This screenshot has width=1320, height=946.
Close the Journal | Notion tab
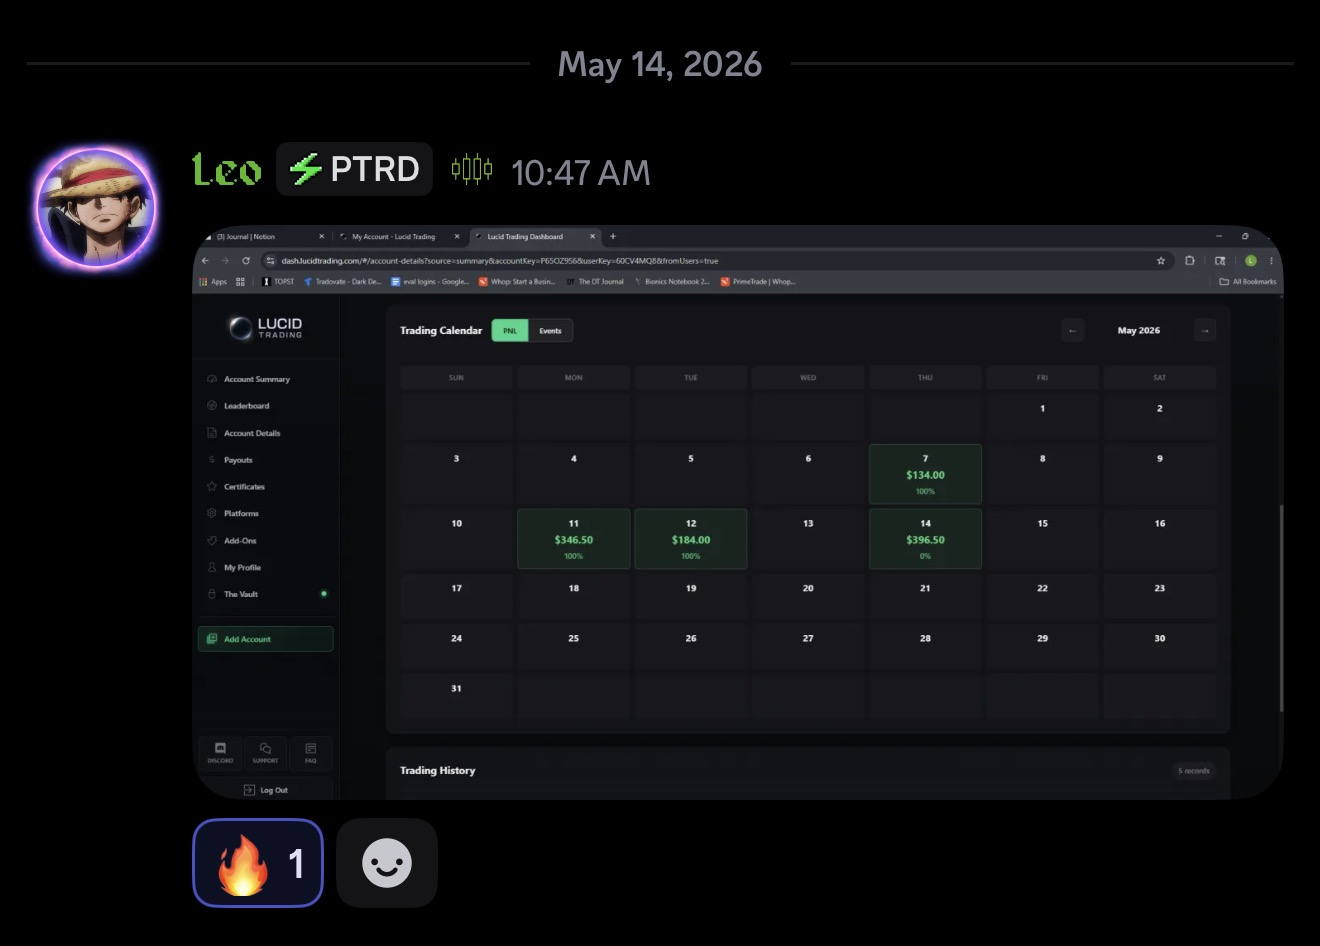[x=321, y=237]
